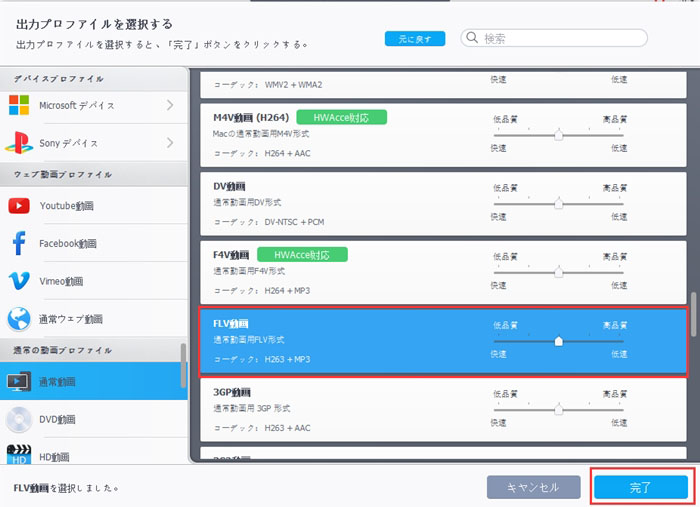Focus the 検索 search input field
The width and height of the screenshot is (700, 507).
(x=560, y=38)
